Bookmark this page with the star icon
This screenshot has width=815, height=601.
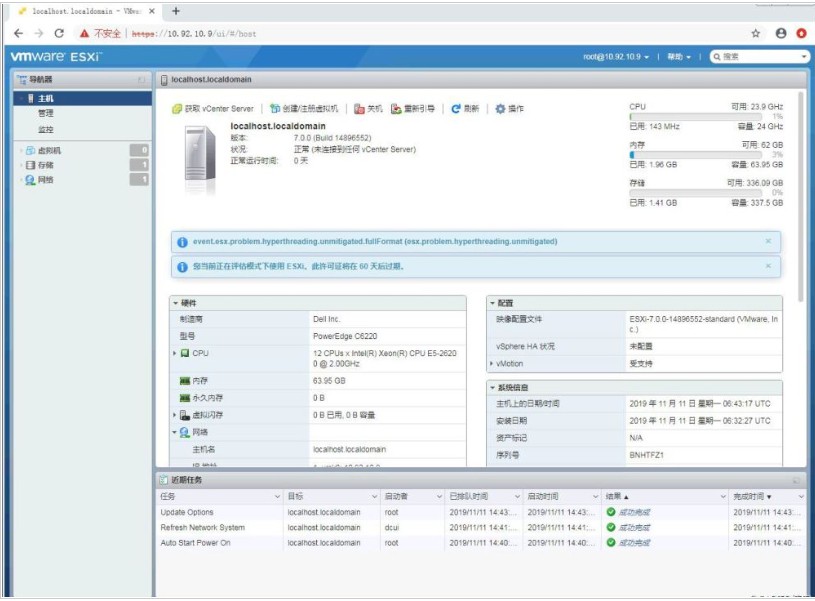coord(755,33)
